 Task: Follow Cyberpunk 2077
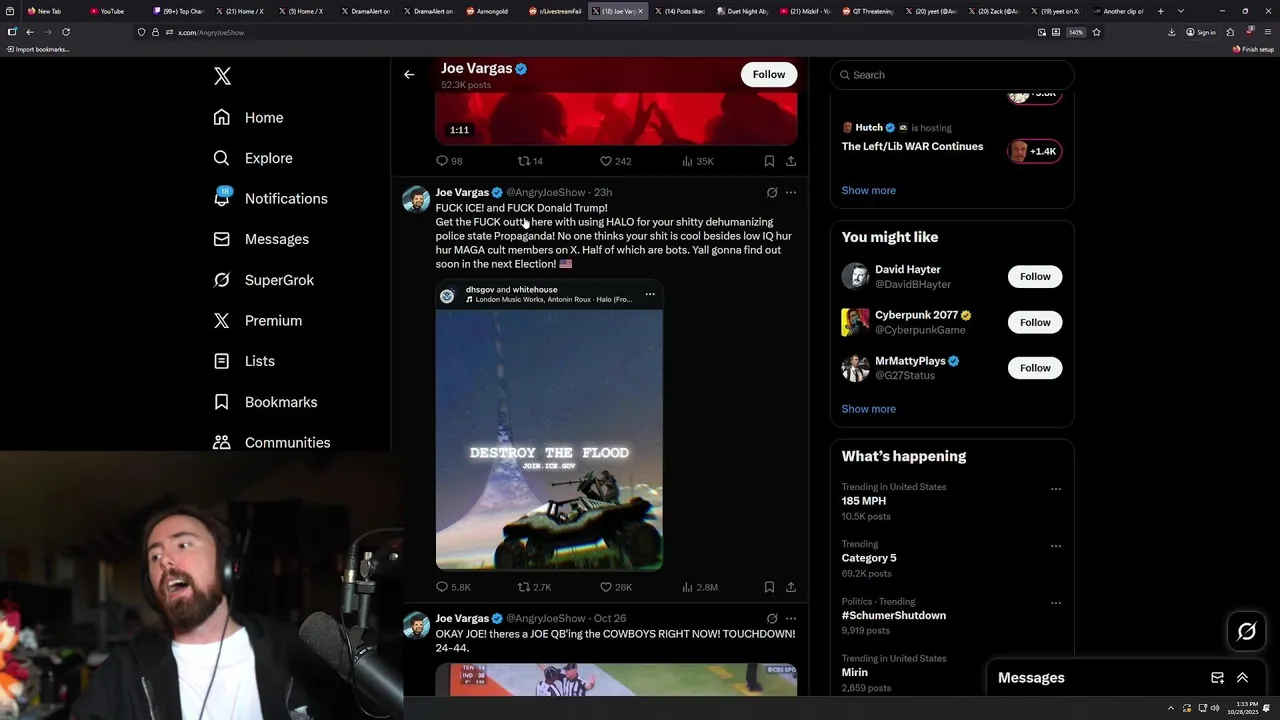pos(1035,322)
